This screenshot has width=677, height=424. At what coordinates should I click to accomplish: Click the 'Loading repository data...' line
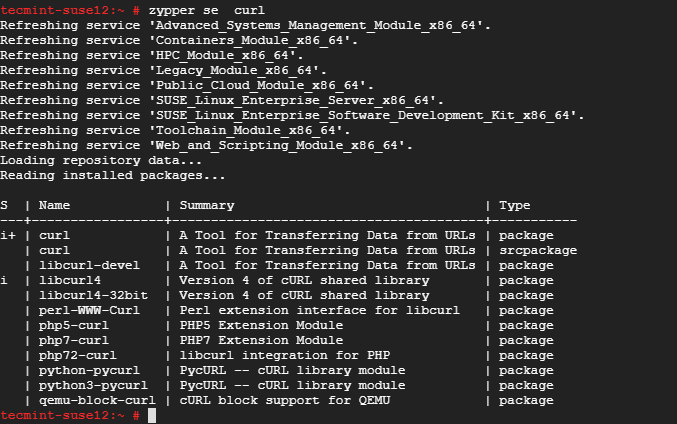pos(101,160)
